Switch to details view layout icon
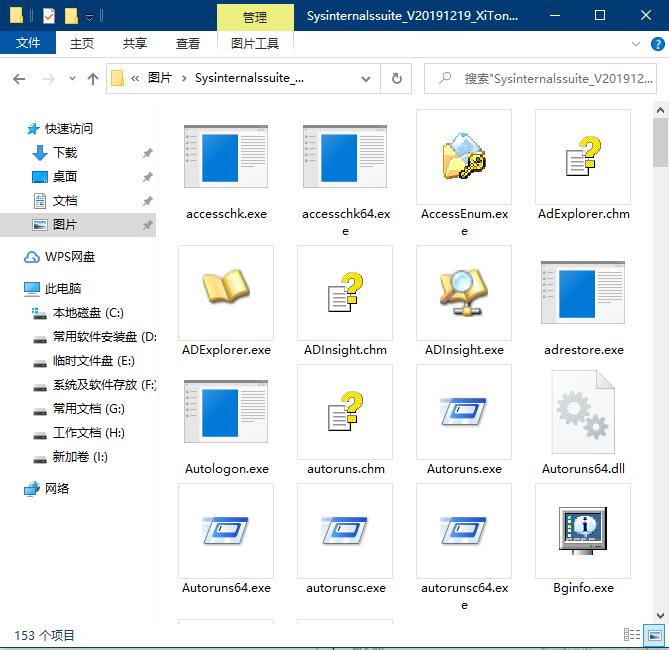 pyautogui.click(x=632, y=635)
